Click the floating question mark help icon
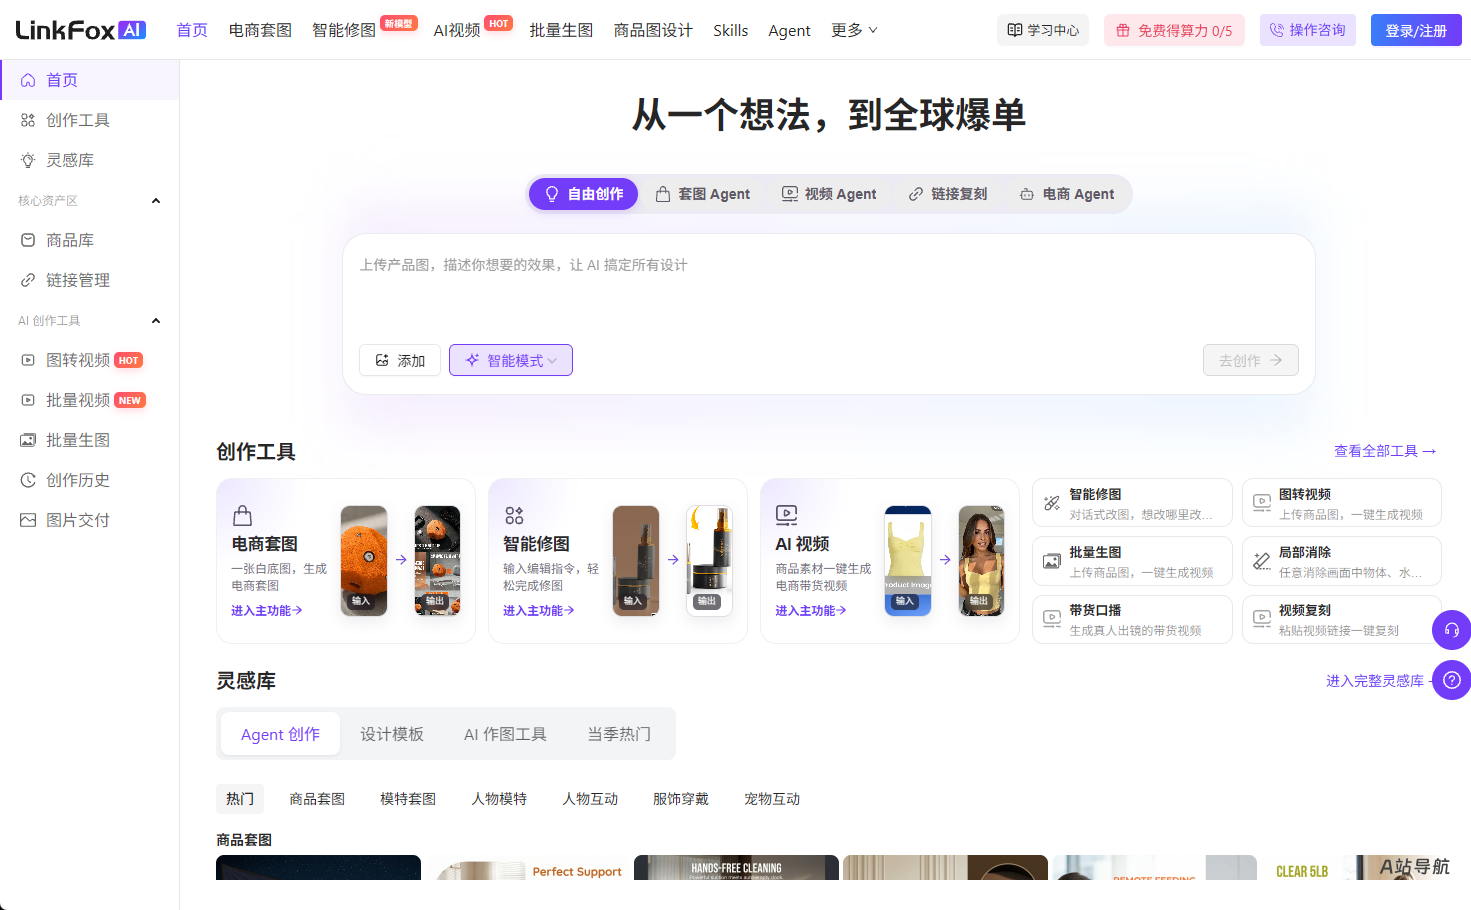Screen dimensions: 1471x910 [x=1452, y=680]
